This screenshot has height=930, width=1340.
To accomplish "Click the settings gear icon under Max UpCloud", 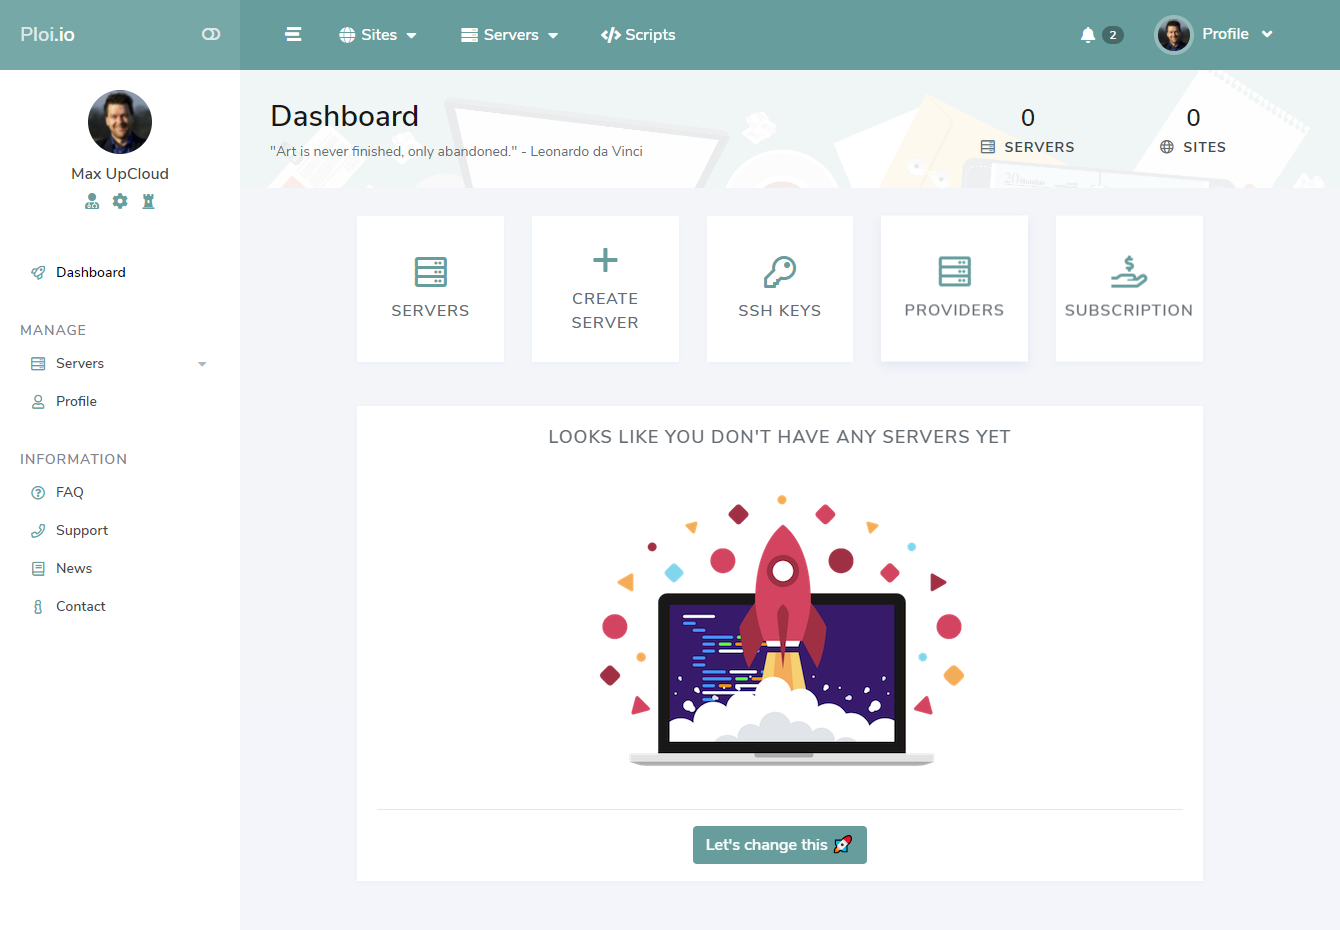I will 120,201.
